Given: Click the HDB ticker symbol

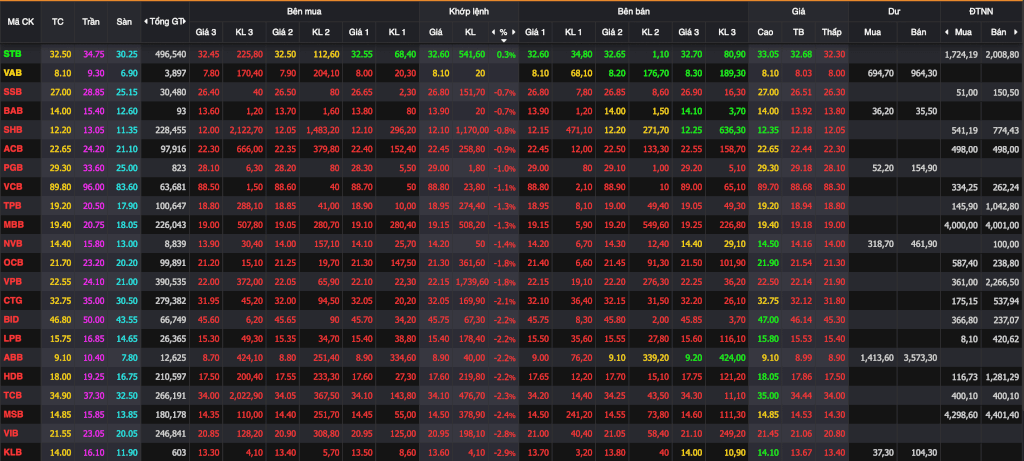Looking at the screenshot, I should (x=12, y=376).
